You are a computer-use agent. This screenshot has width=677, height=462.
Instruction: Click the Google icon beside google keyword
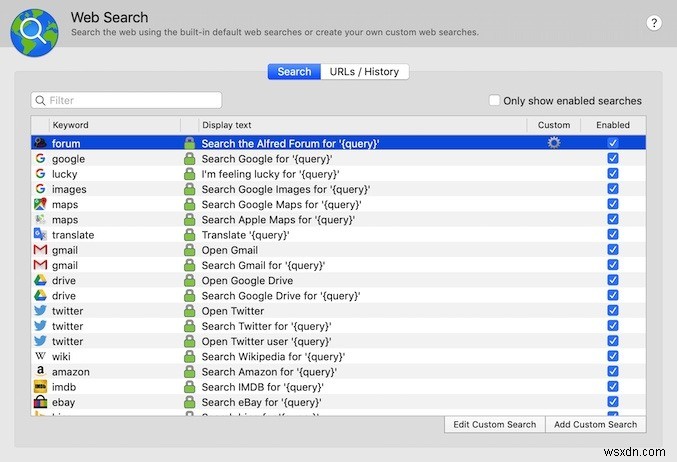coord(40,159)
